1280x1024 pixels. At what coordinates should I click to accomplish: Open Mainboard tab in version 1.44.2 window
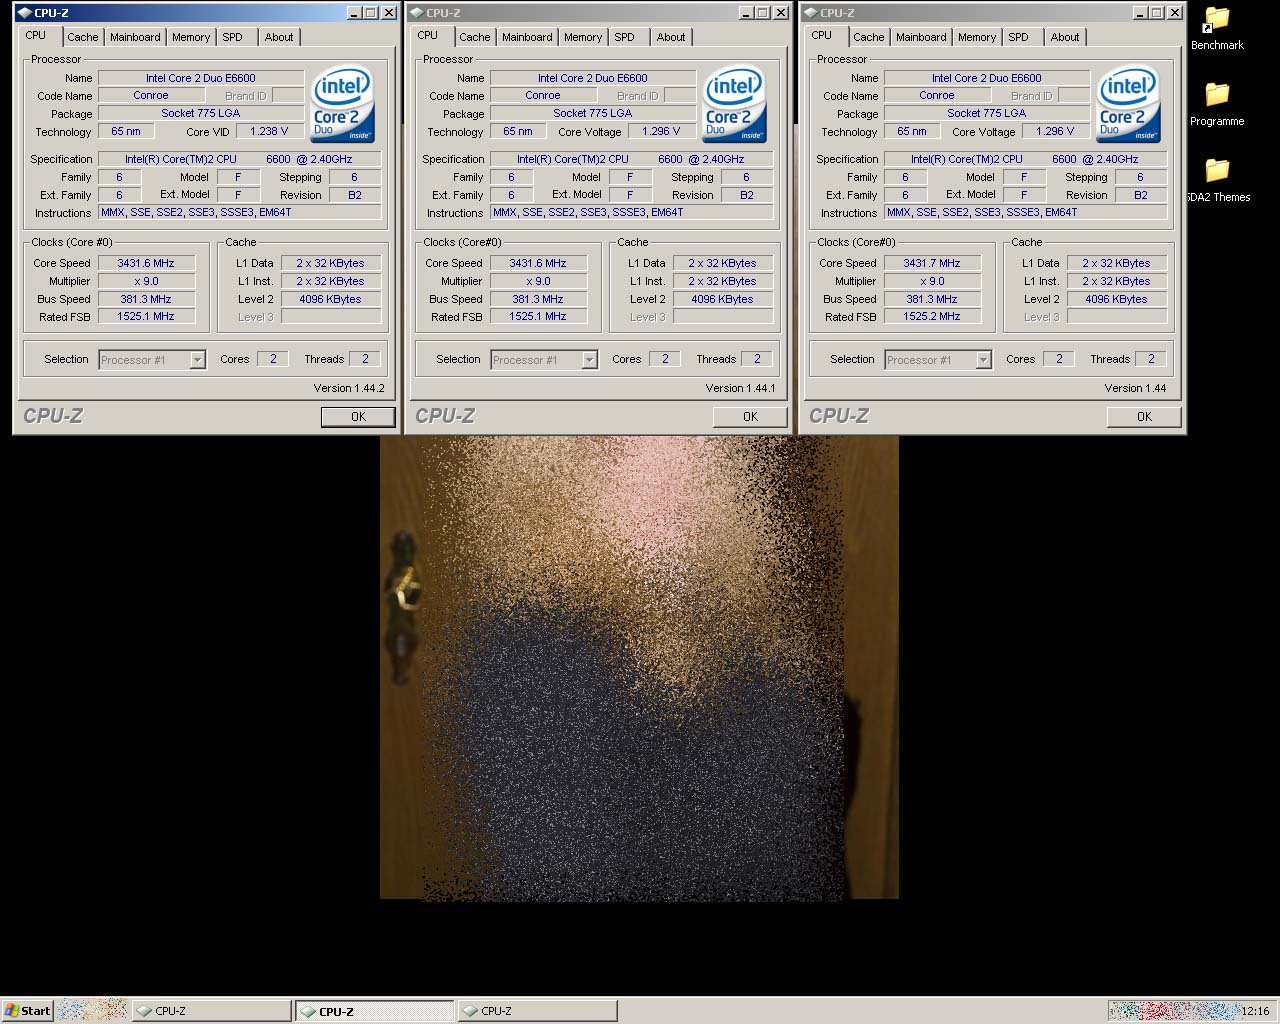tap(135, 37)
